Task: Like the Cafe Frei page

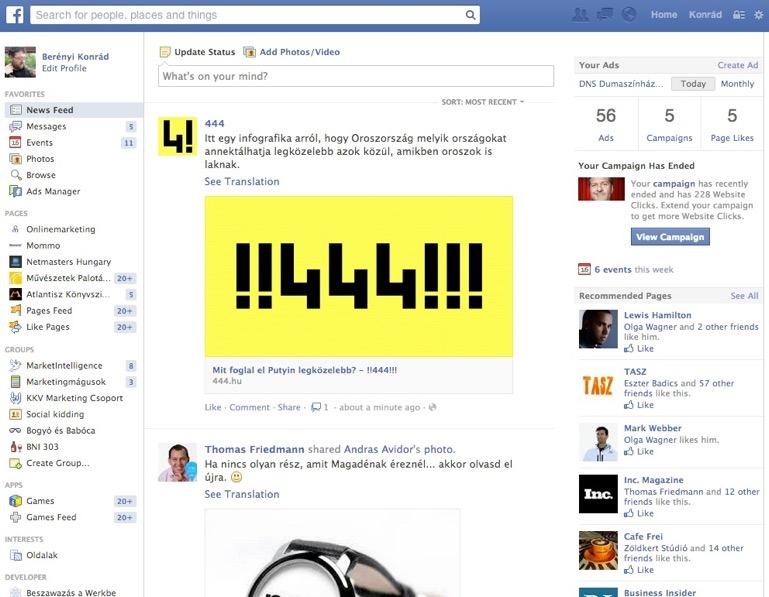Action: (639, 570)
